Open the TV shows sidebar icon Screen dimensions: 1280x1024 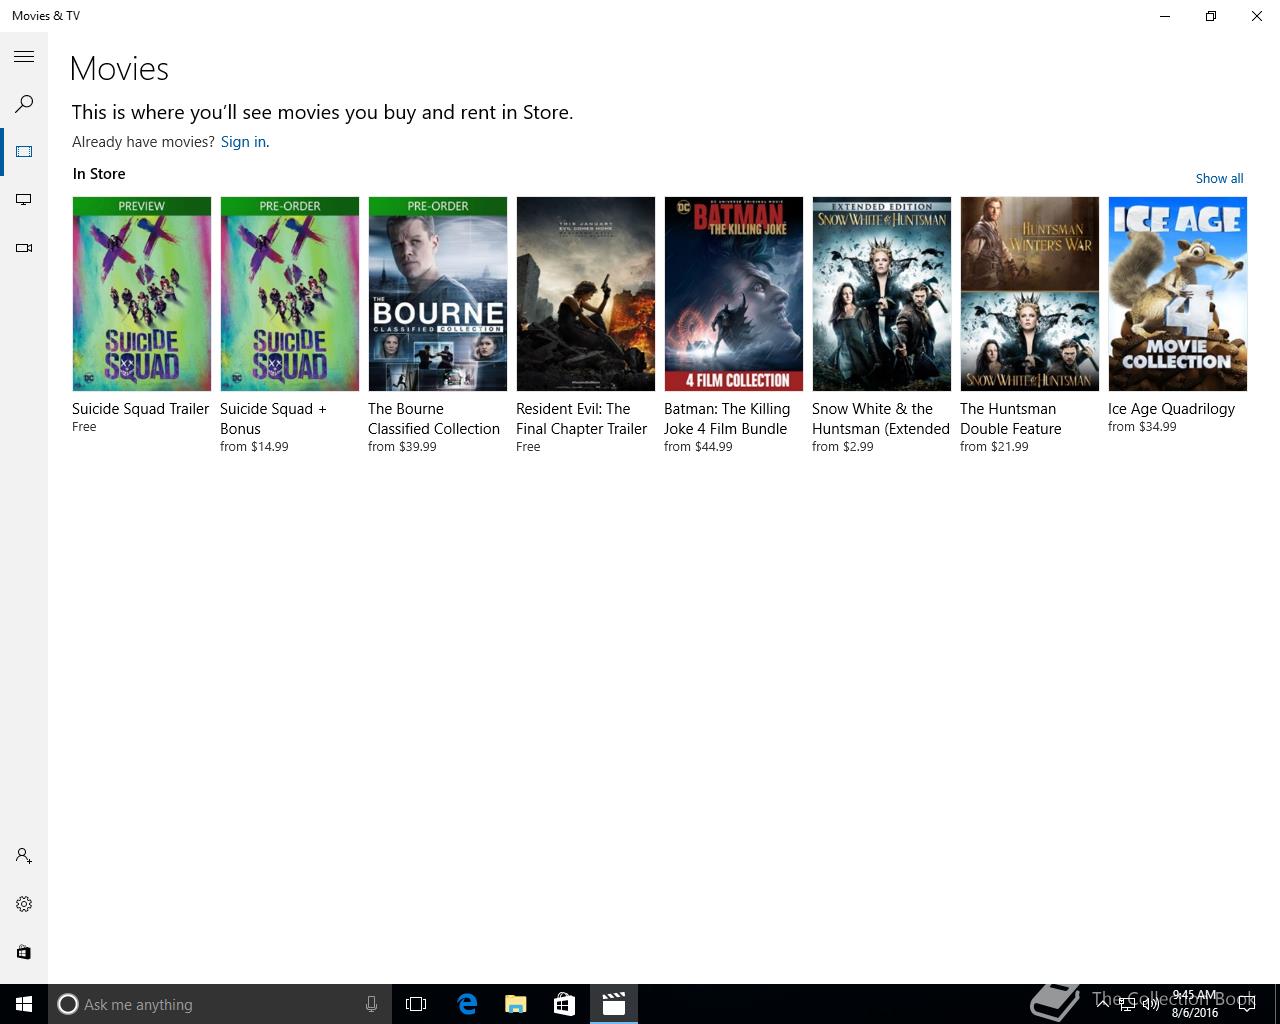[x=24, y=200]
